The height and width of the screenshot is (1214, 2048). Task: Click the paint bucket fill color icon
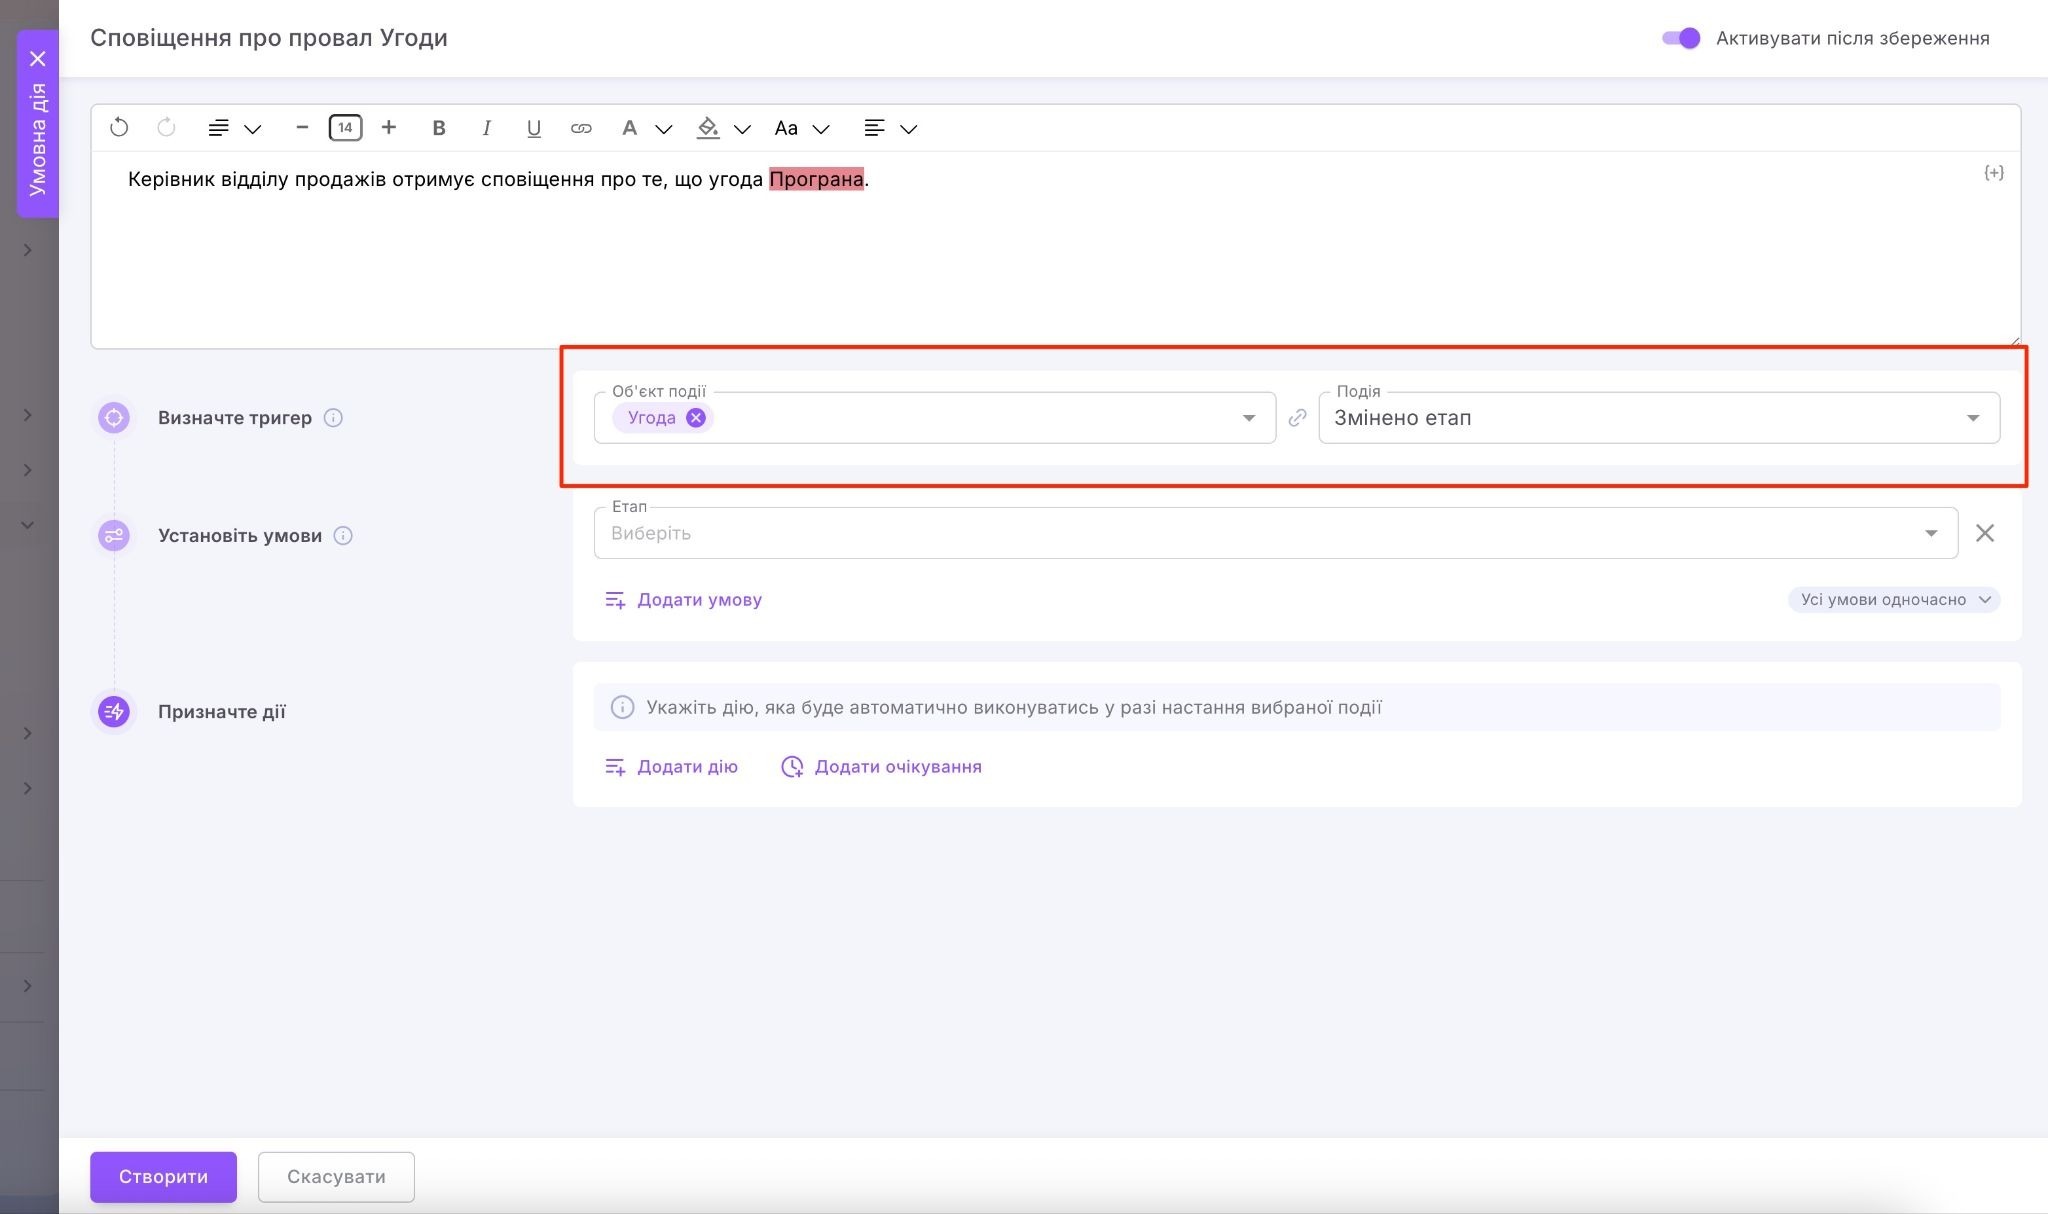(708, 128)
